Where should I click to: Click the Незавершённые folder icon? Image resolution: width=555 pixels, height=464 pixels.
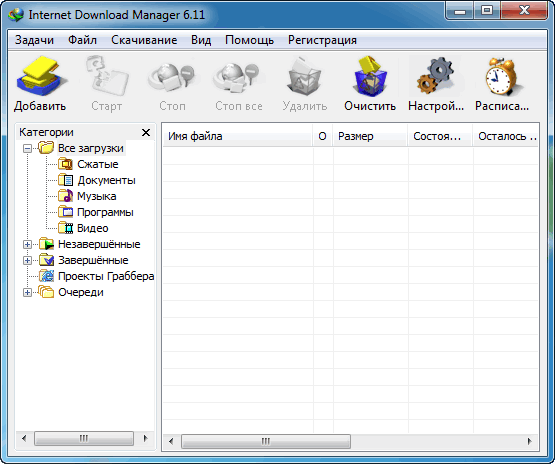coord(46,244)
